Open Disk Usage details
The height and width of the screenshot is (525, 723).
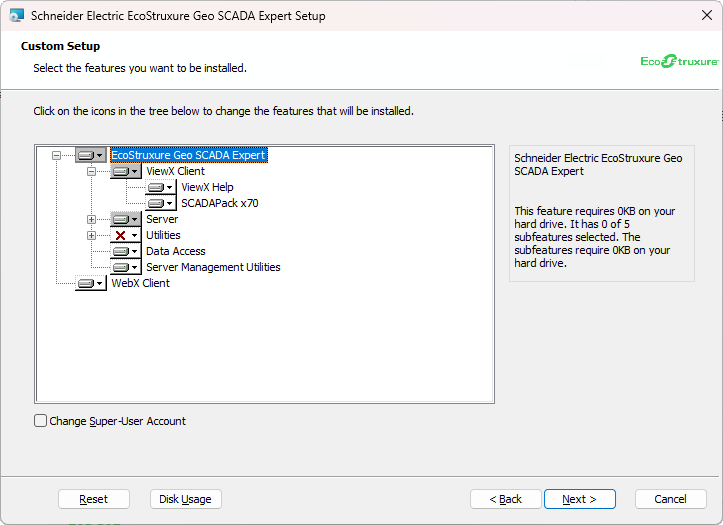click(x=185, y=499)
